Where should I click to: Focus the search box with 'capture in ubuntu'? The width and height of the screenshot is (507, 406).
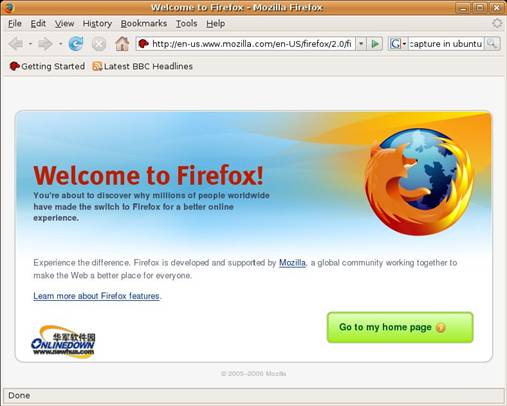click(x=446, y=44)
